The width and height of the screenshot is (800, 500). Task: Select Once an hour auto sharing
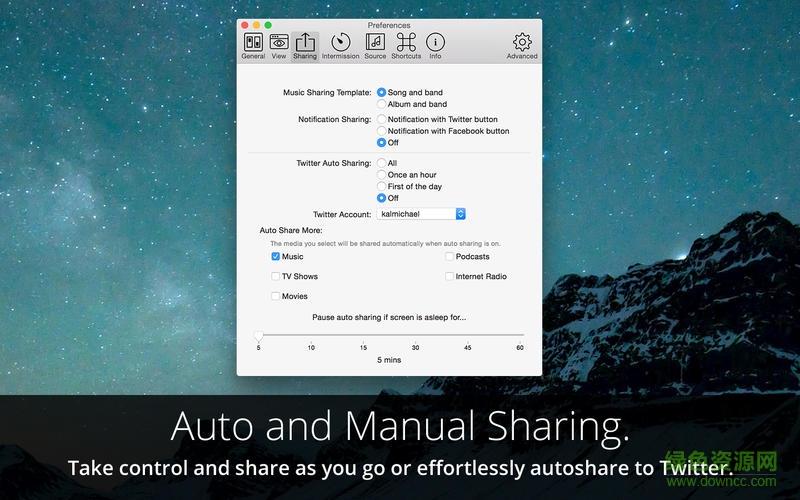(x=382, y=175)
